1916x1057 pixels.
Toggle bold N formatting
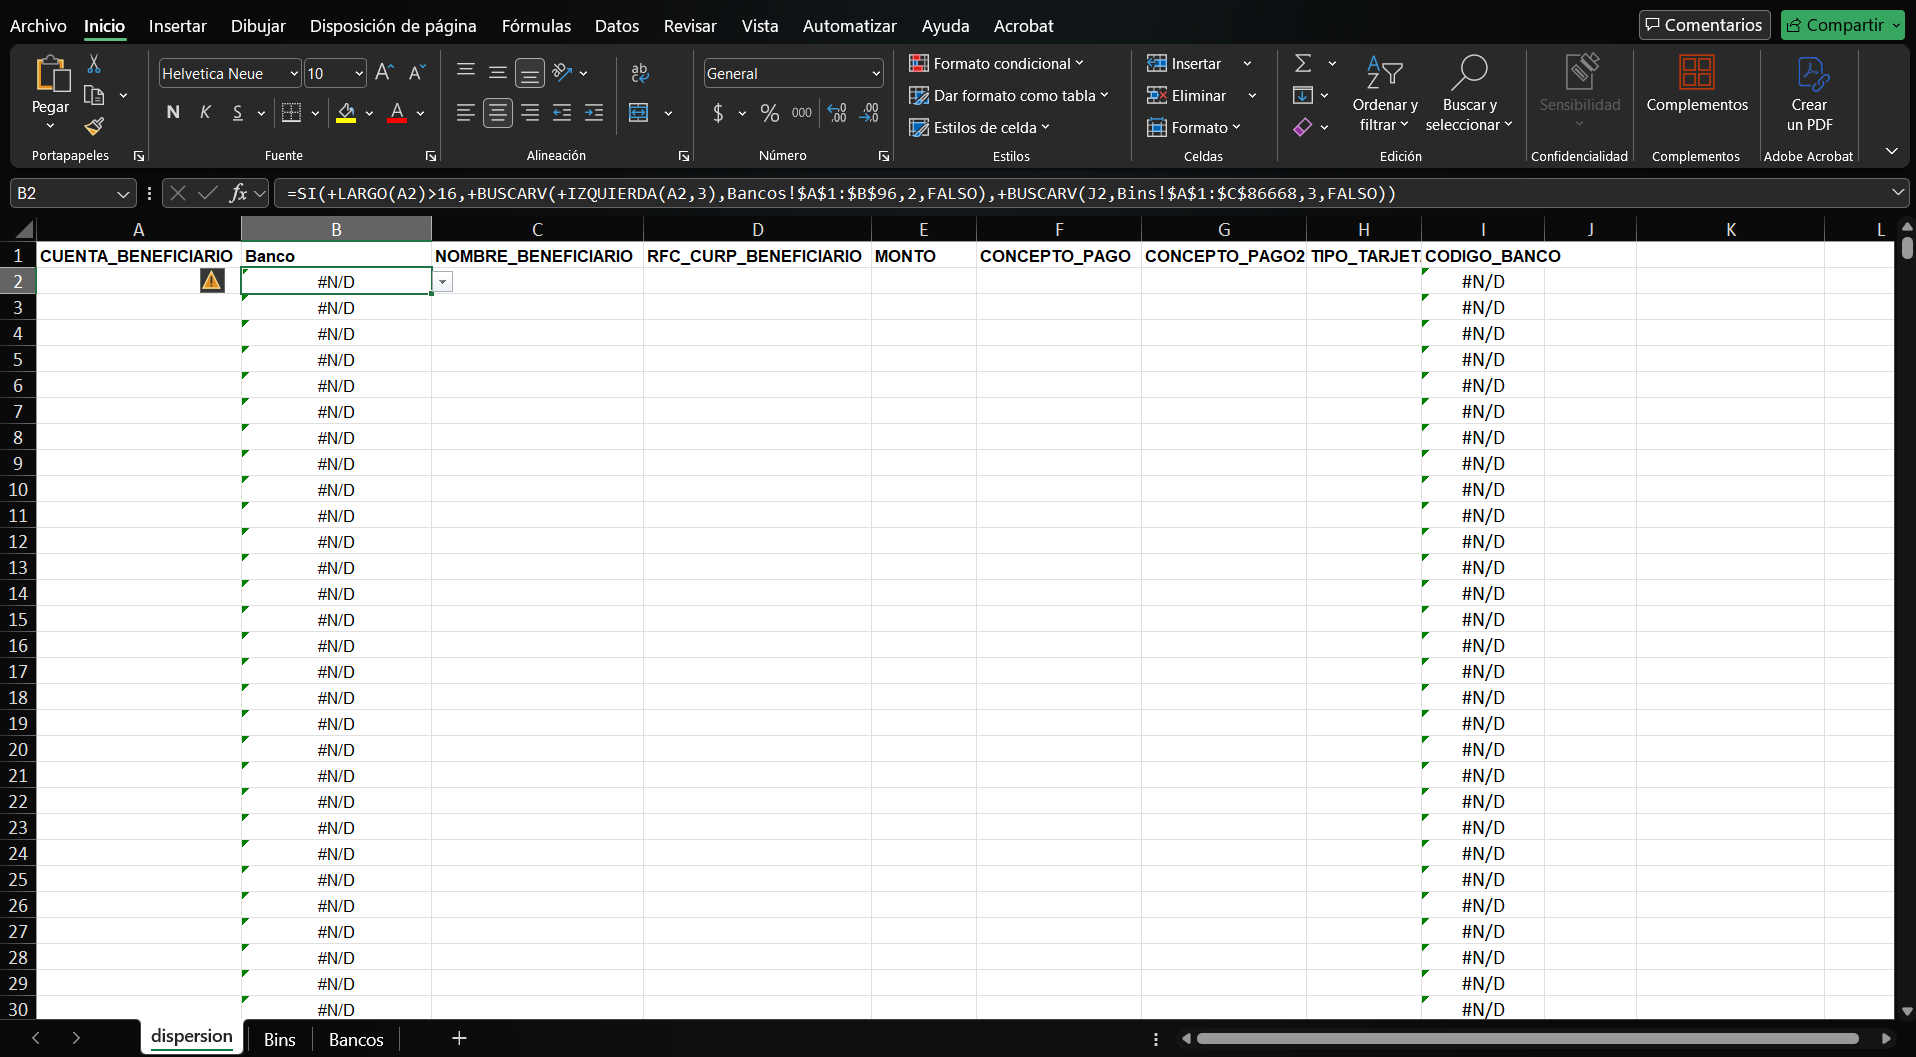tap(173, 113)
